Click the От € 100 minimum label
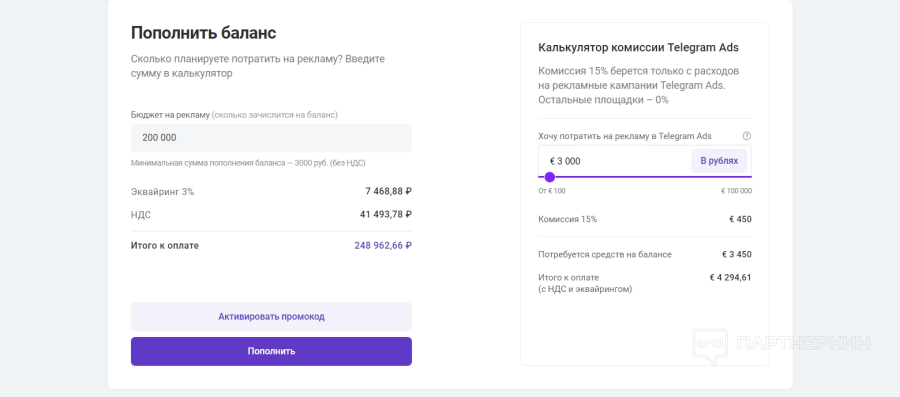The height and width of the screenshot is (397, 900). pyautogui.click(x=552, y=191)
